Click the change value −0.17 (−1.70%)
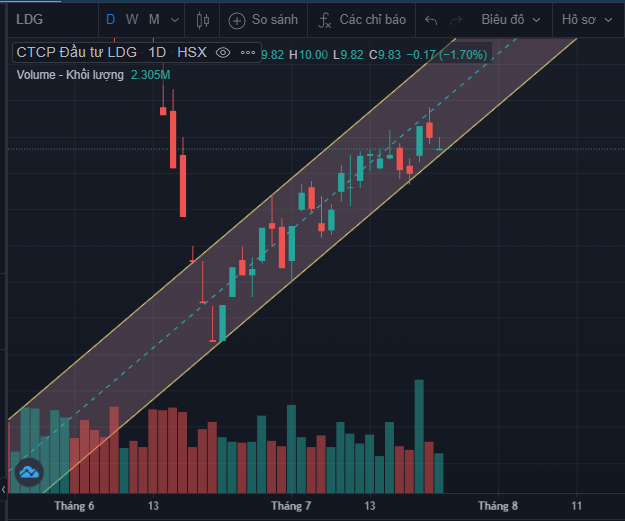 pos(447,55)
